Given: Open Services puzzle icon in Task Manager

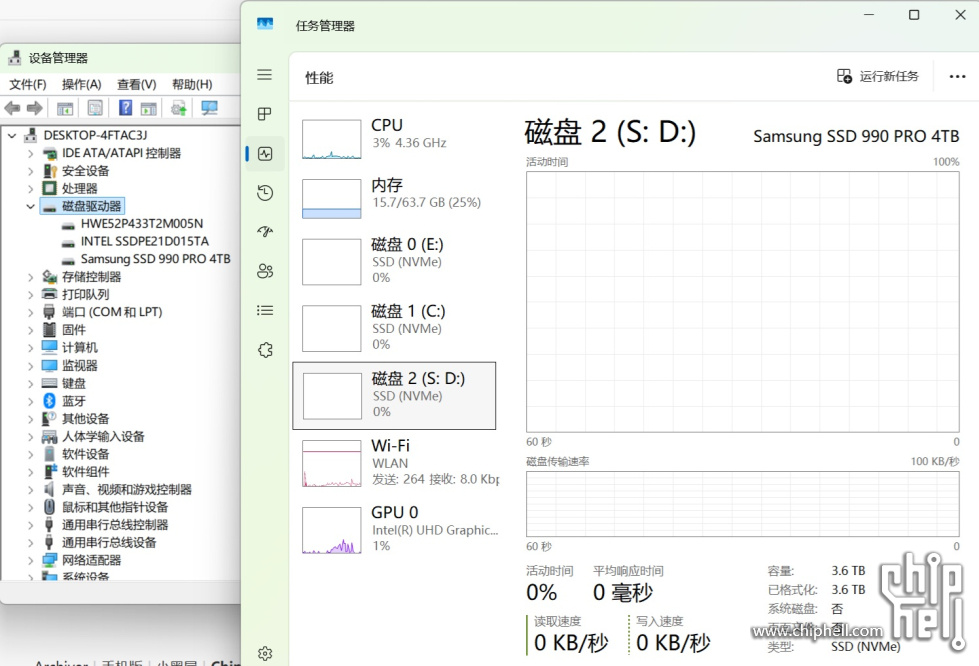Looking at the screenshot, I should click(x=265, y=350).
